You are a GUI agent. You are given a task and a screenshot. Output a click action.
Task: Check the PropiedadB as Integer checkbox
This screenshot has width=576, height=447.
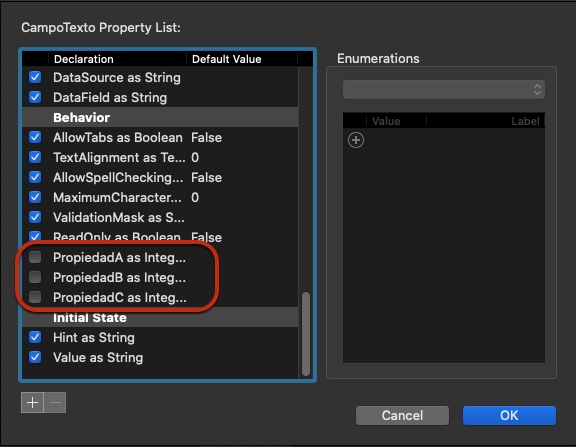pyautogui.click(x=35, y=277)
